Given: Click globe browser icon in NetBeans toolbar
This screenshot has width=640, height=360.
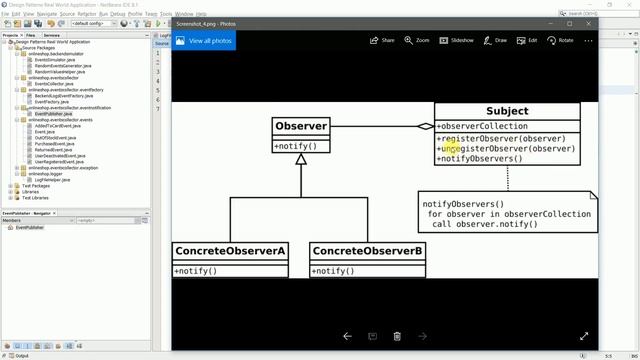Looking at the screenshot, I should point(124,24).
